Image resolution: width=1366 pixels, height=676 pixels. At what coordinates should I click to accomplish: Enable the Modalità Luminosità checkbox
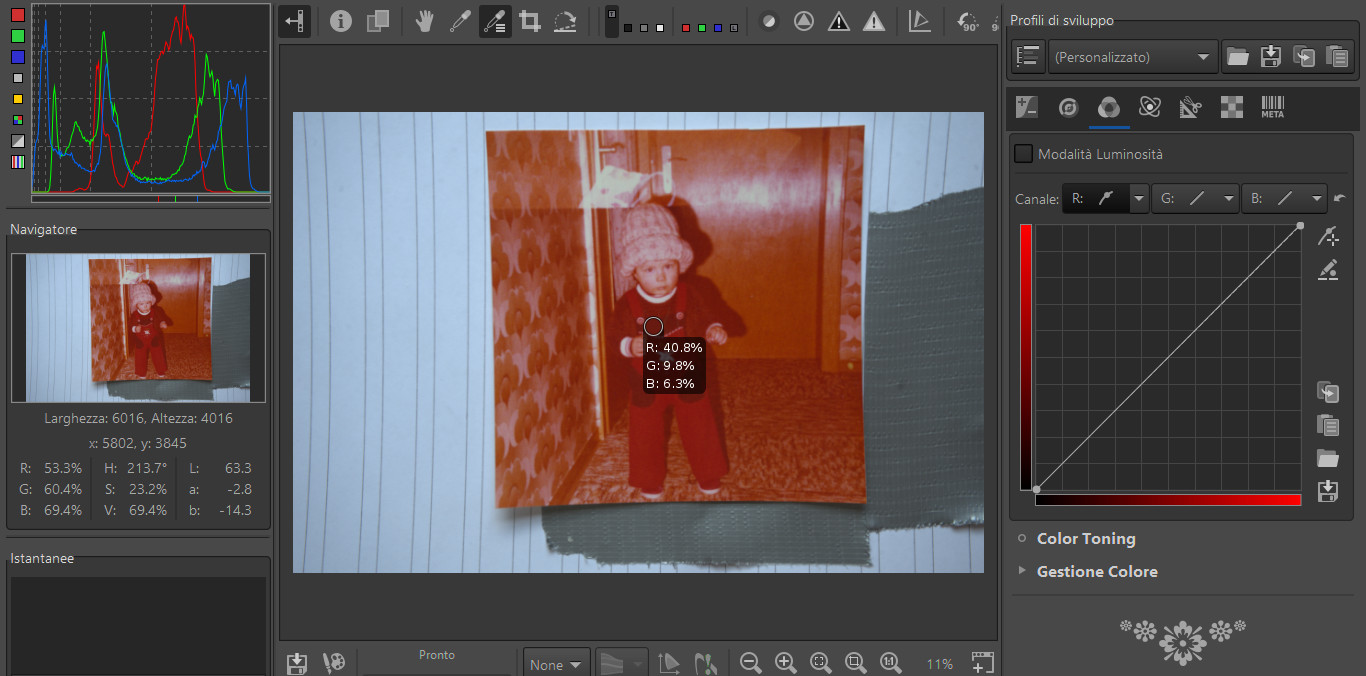pyautogui.click(x=1023, y=154)
